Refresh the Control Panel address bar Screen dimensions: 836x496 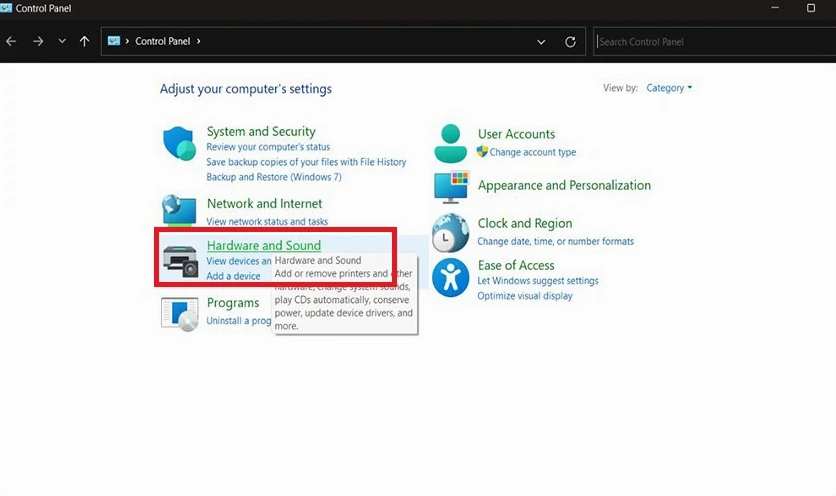pos(570,42)
